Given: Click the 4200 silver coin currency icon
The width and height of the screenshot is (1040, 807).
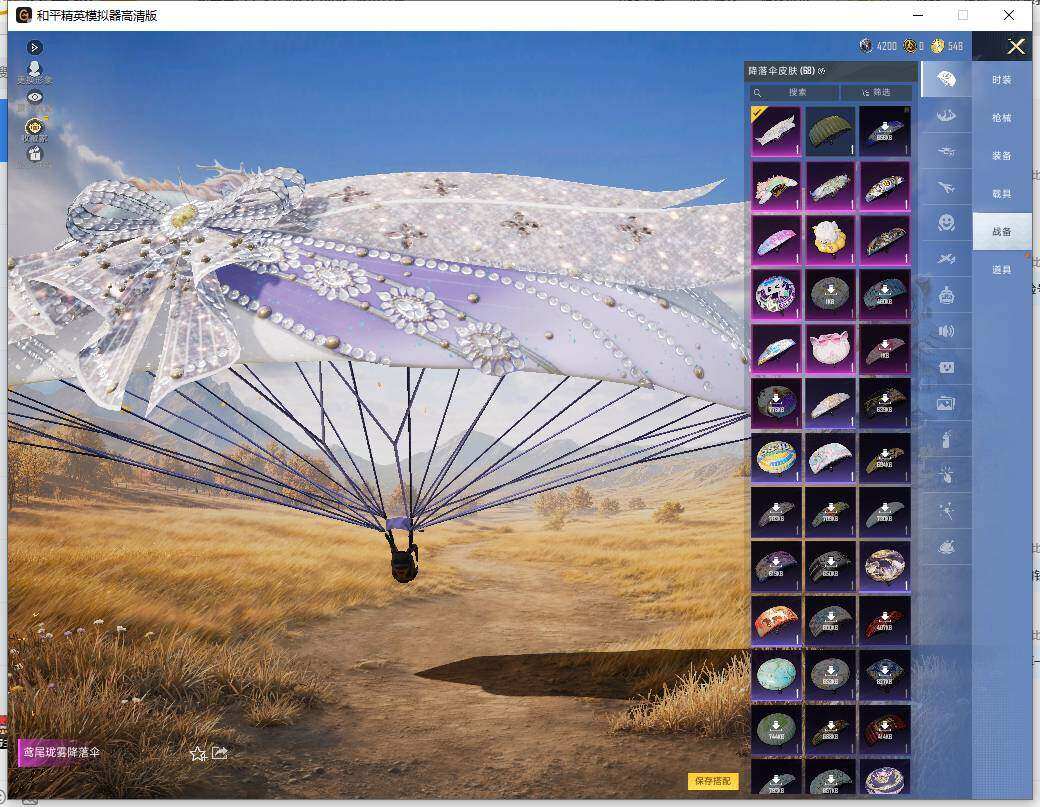Looking at the screenshot, I should tap(866, 46).
